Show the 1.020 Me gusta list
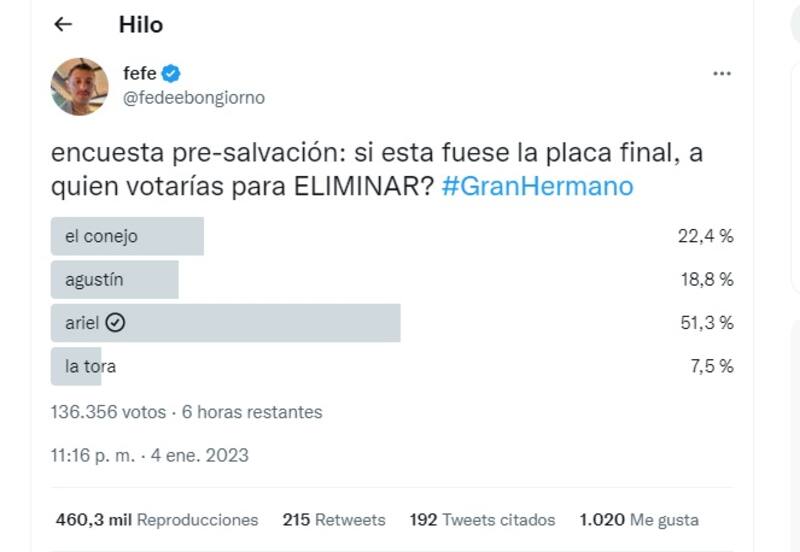 (x=639, y=520)
